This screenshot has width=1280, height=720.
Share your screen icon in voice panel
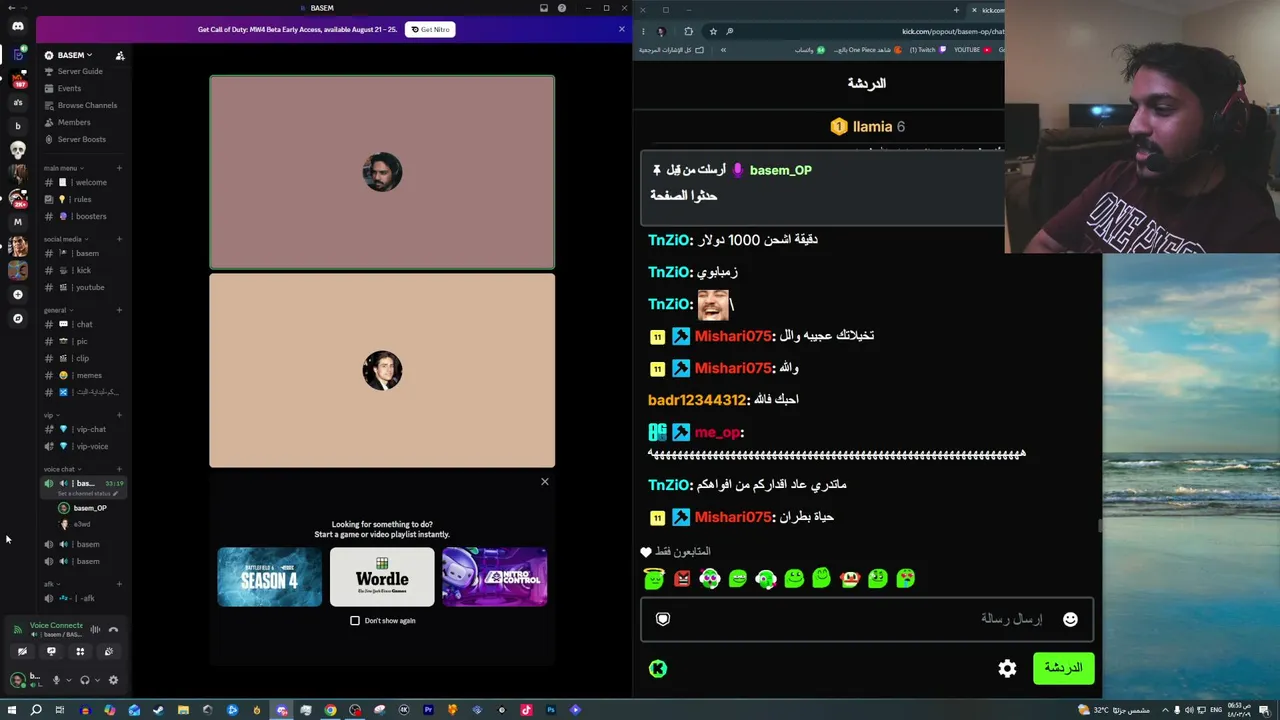[x=51, y=651]
